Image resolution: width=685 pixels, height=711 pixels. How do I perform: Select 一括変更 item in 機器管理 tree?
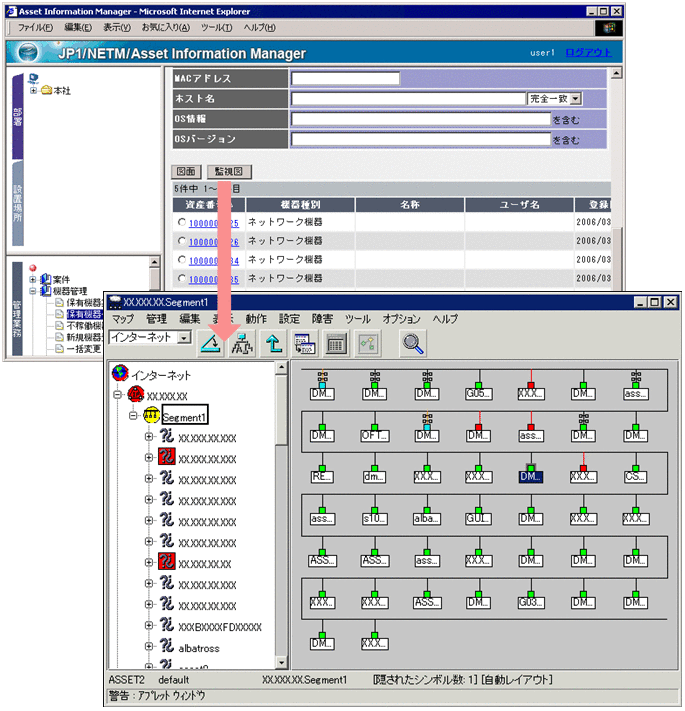83,349
